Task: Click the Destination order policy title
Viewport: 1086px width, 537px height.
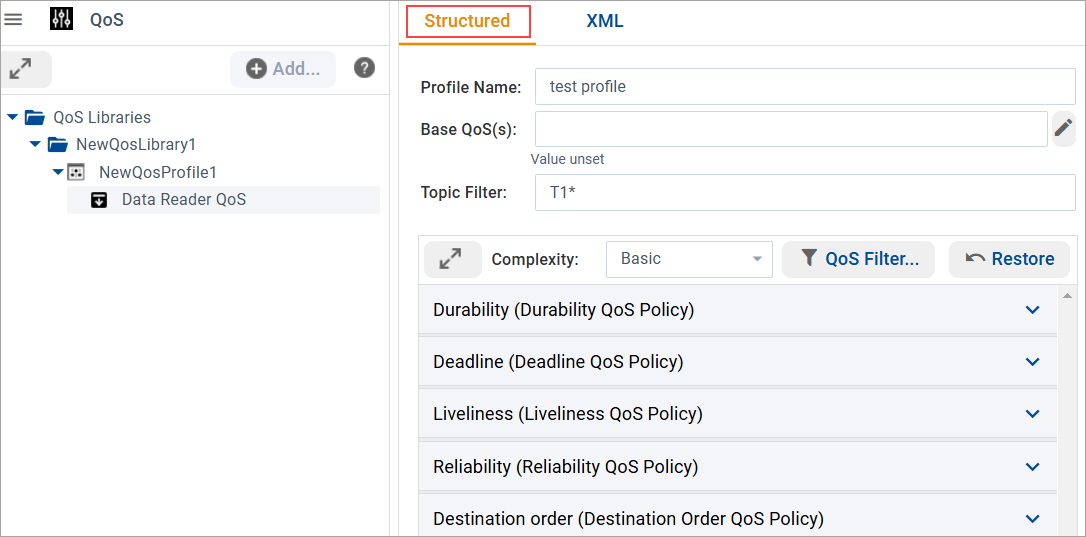Action: point(629,518)
